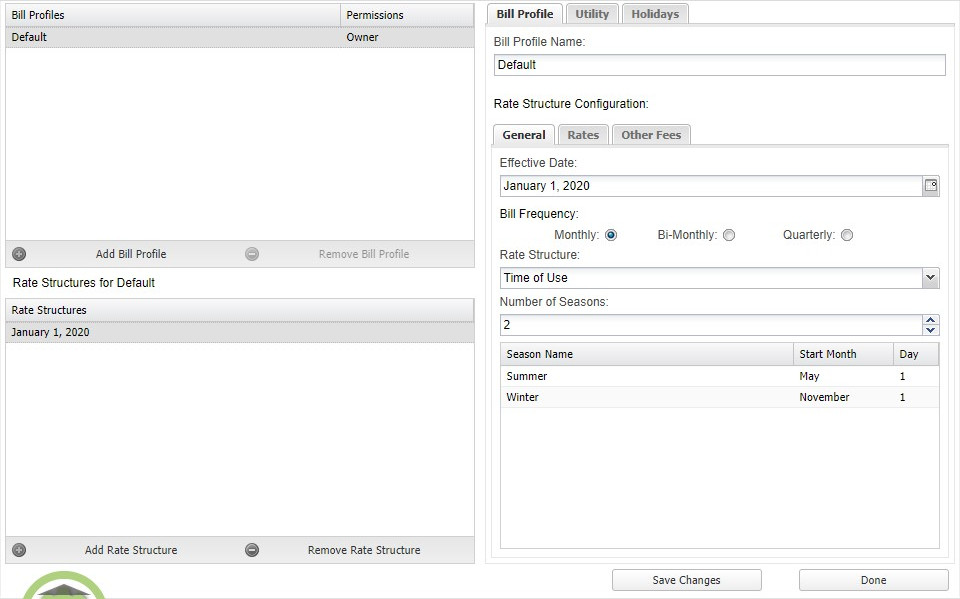Image resolution: width=960 pixels, height=599 pixels.
Task: Select the Default bill profile row
Action: tap(239, 37)
